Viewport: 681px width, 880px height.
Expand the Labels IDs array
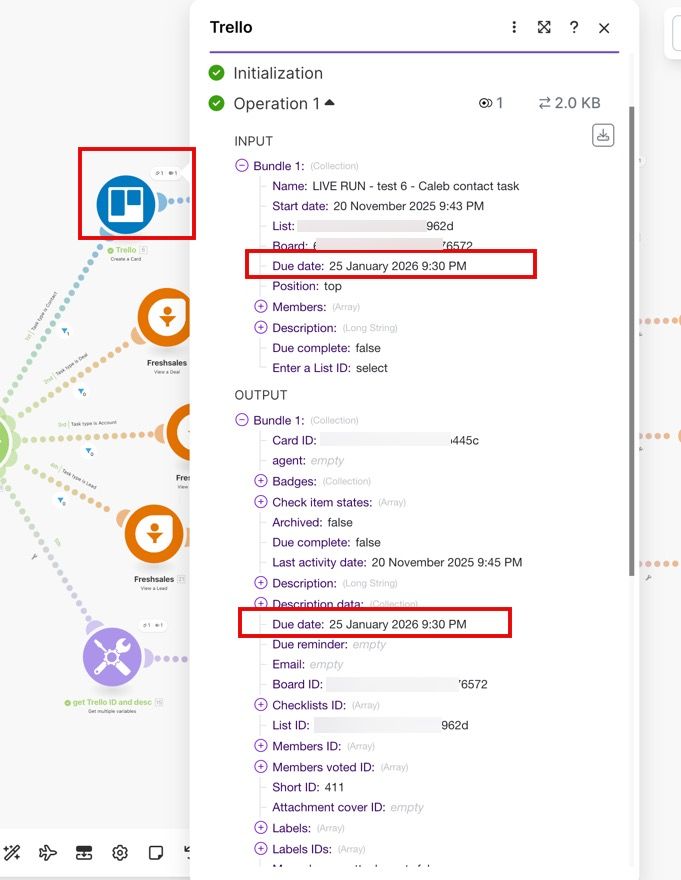click(x=260, y=848)
